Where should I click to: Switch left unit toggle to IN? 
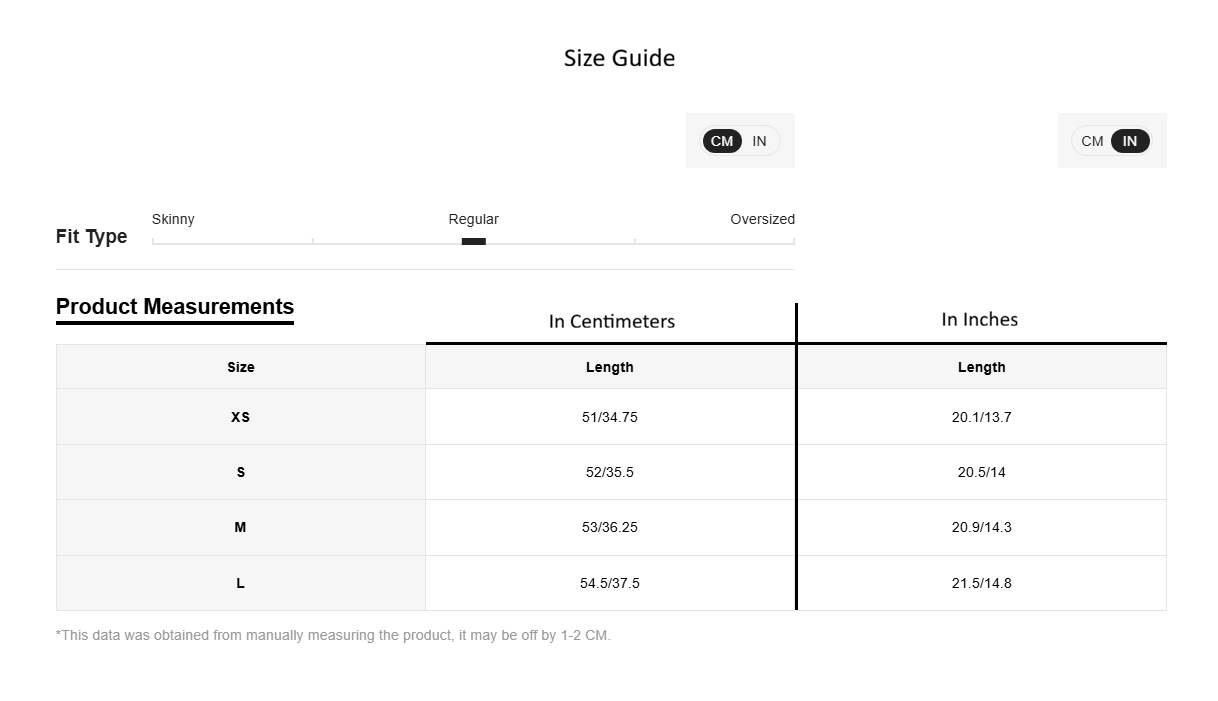(x=760, y=141)
